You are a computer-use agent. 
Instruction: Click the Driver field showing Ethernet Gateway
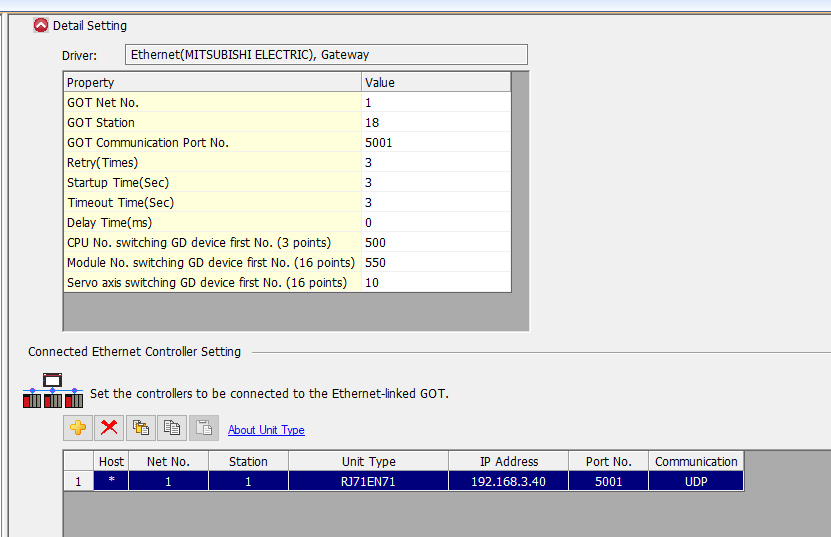(326, 55)
